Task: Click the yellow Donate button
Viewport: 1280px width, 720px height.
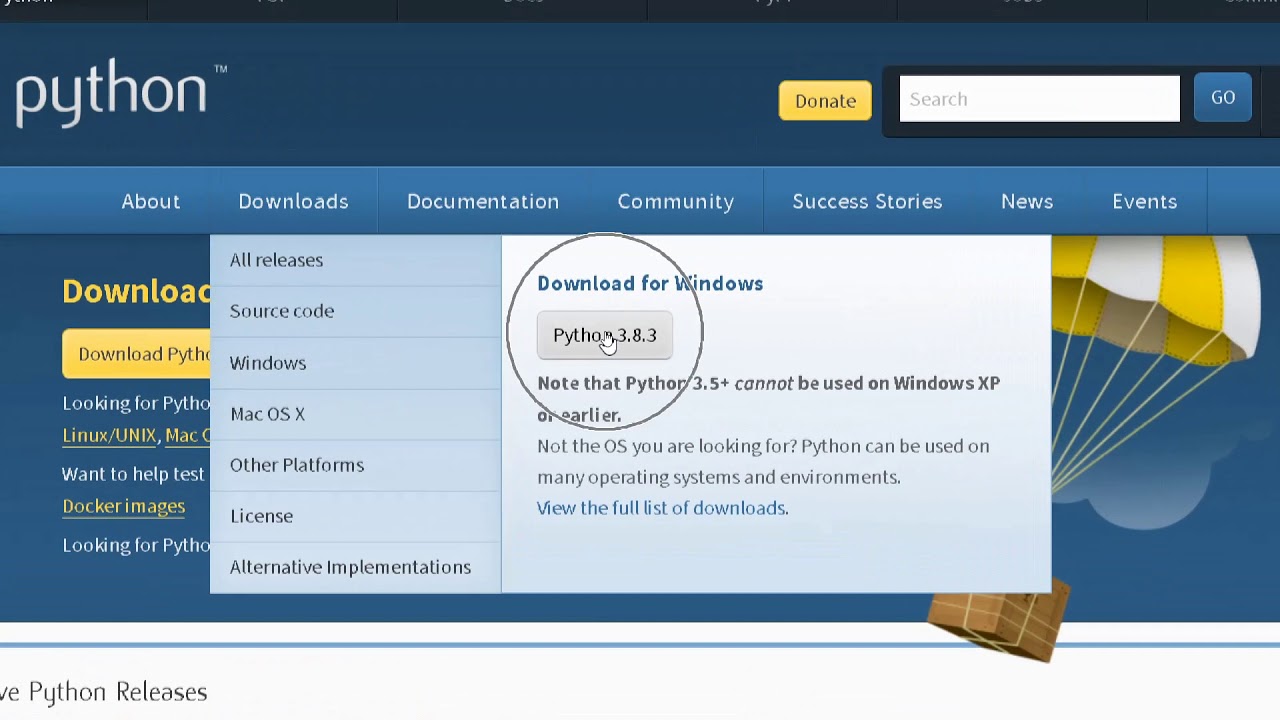Action: click(825, 101)
